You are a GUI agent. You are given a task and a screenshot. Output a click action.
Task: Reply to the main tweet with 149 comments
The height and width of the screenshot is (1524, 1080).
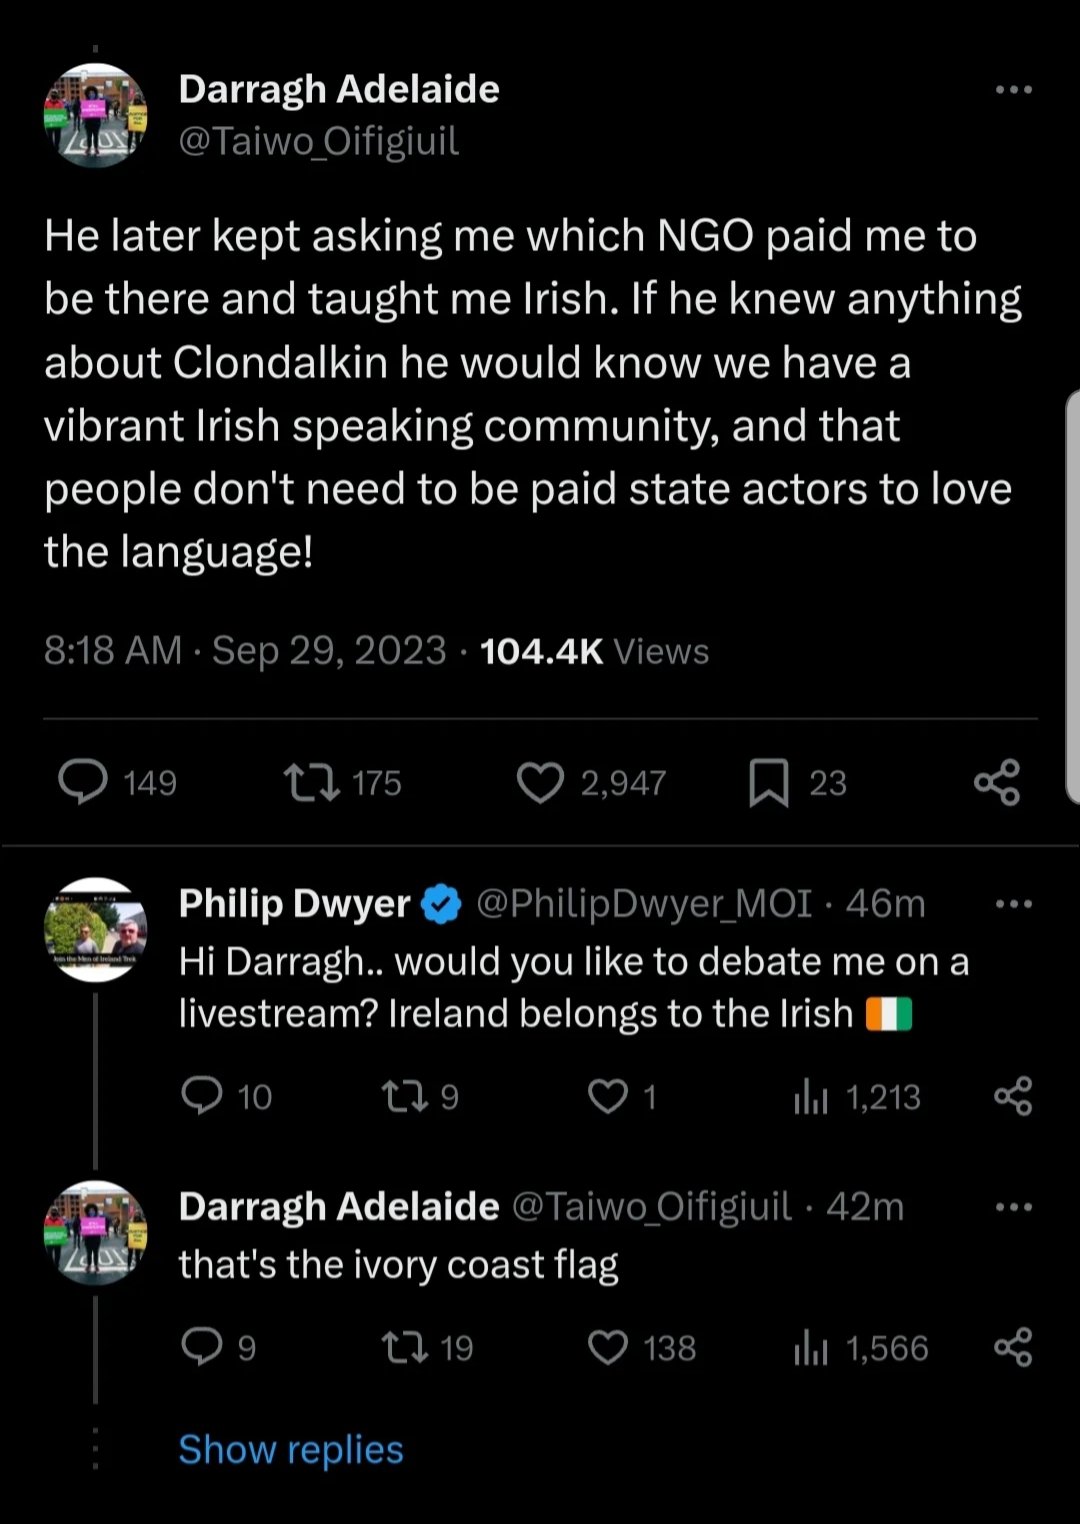coord(83,782)
